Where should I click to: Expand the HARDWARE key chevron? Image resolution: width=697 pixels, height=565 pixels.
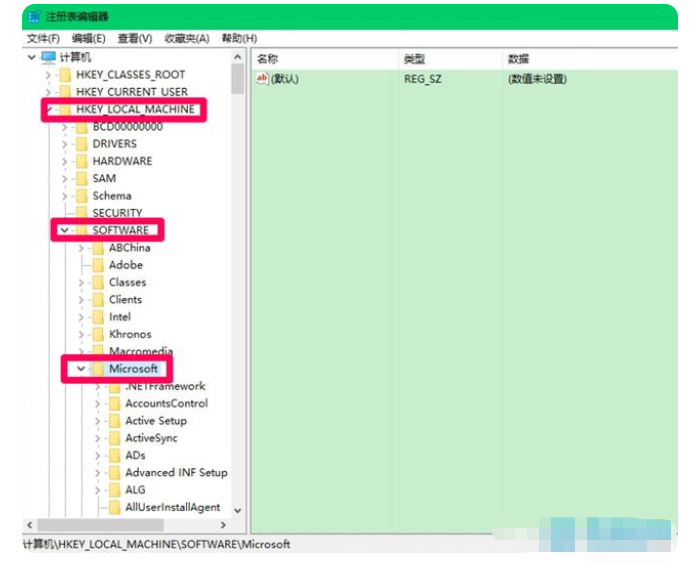pyautogui.click(x=64, y=161)
